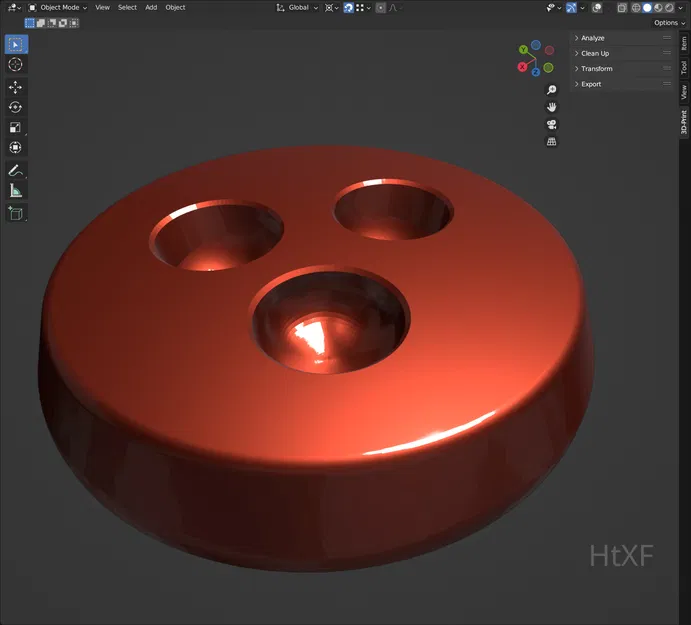
Task: Open the Options dropdown
Action: click(x=669, y=23)
